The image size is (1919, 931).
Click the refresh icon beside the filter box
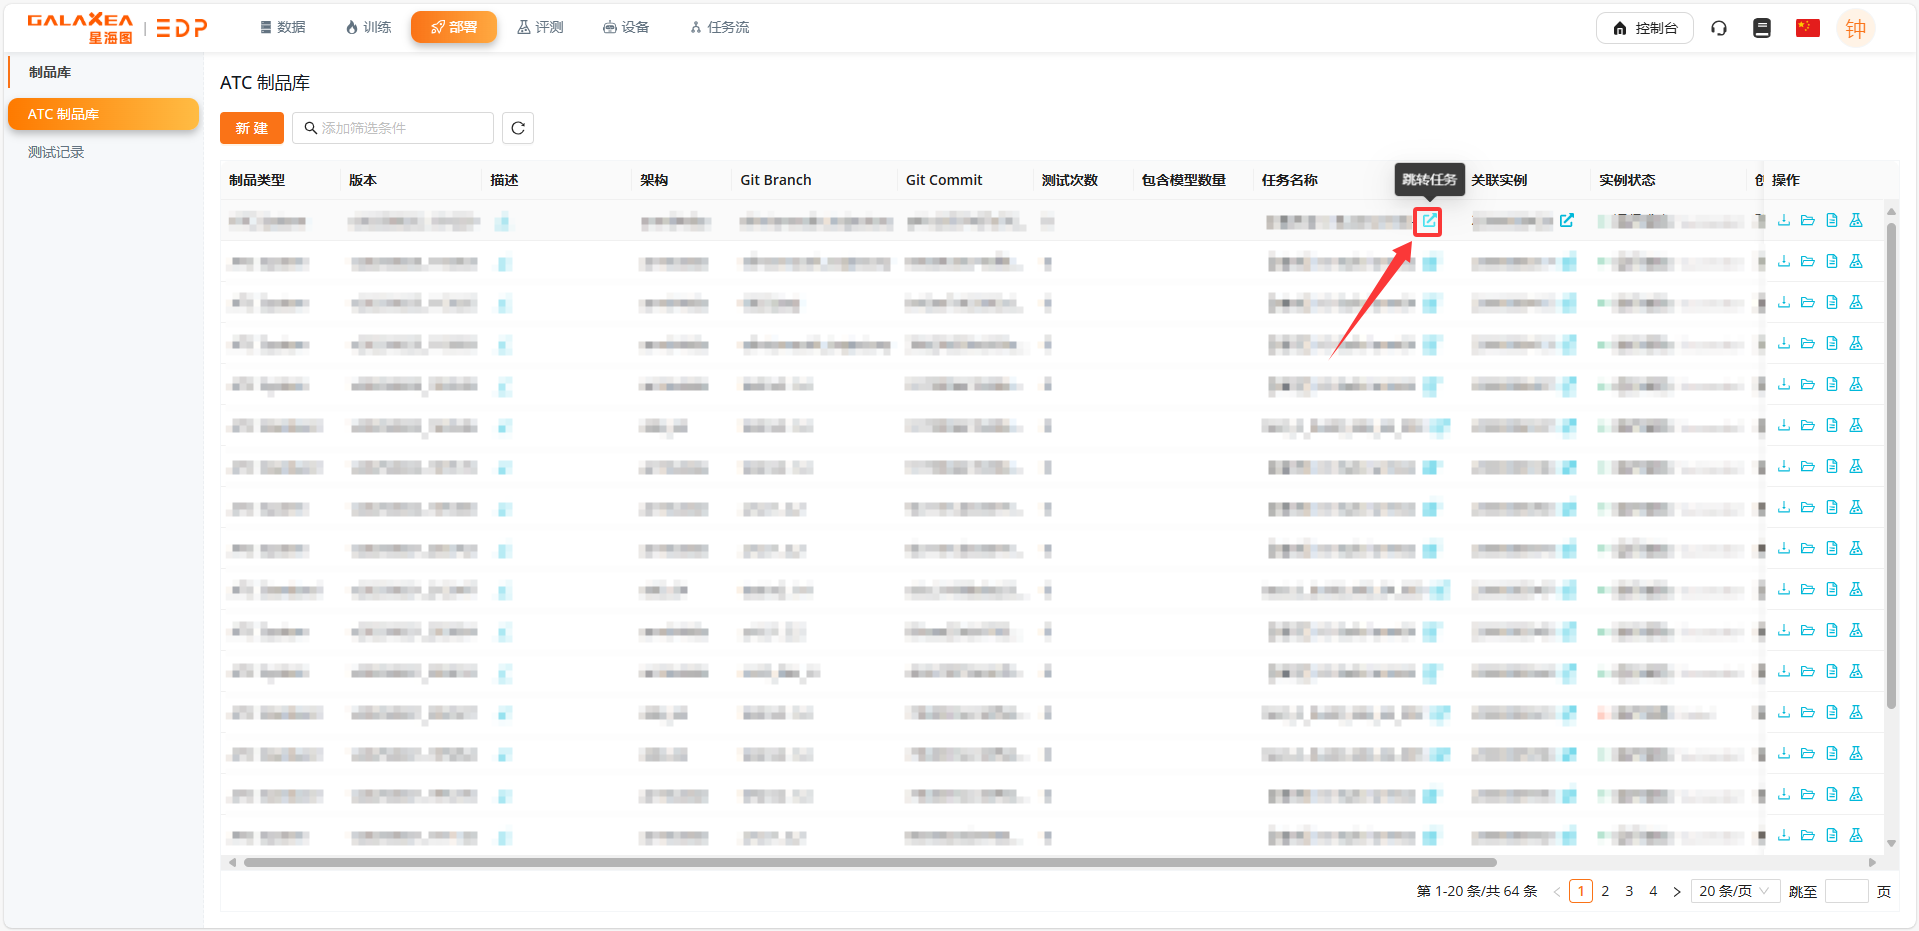[x=518, y=128]
